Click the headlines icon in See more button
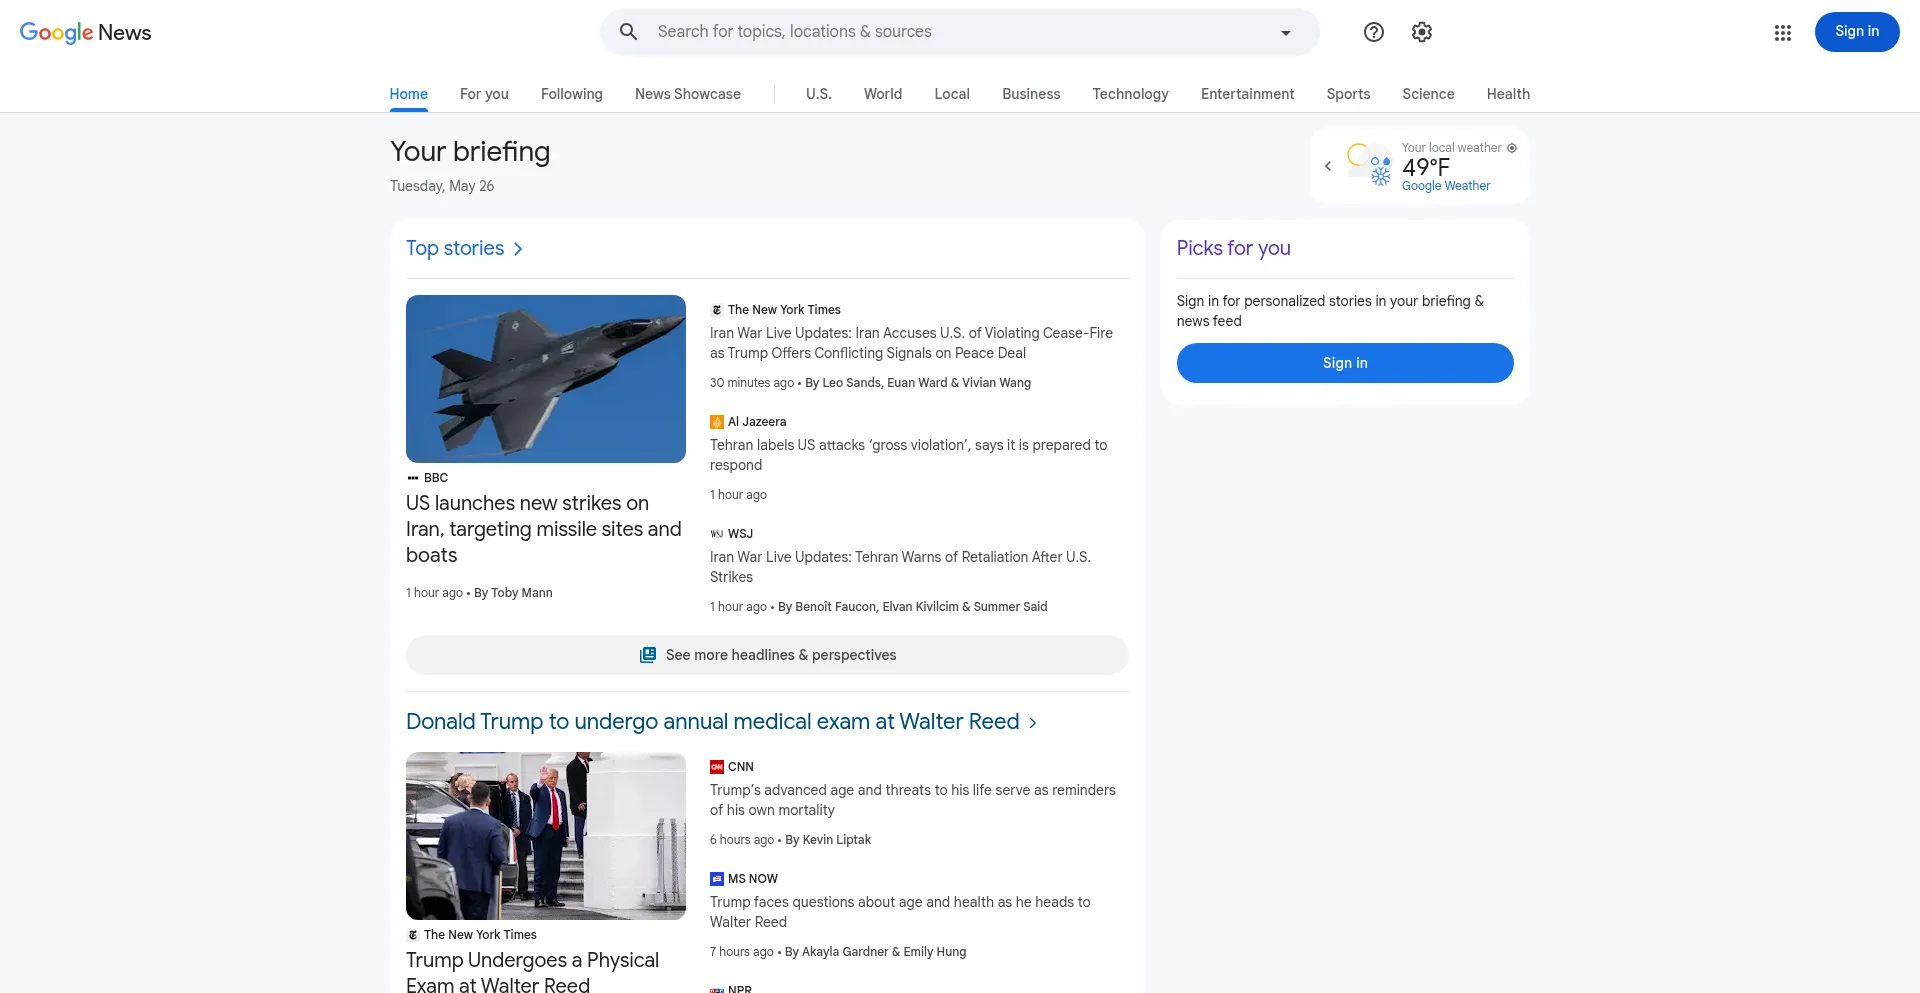Viewport: 1920px width, 993px height. pos(648,655)
